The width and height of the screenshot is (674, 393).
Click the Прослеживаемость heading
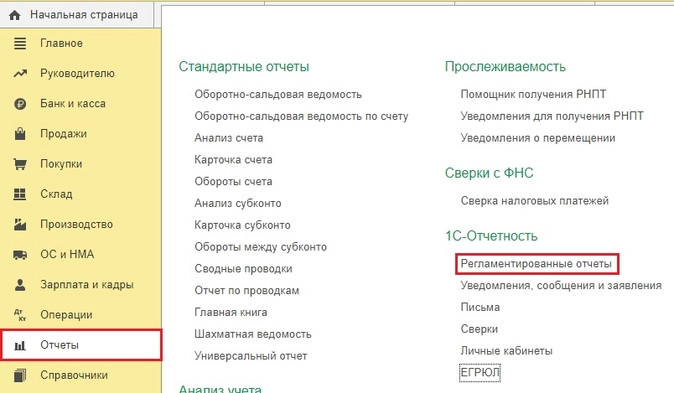[505, 67]
